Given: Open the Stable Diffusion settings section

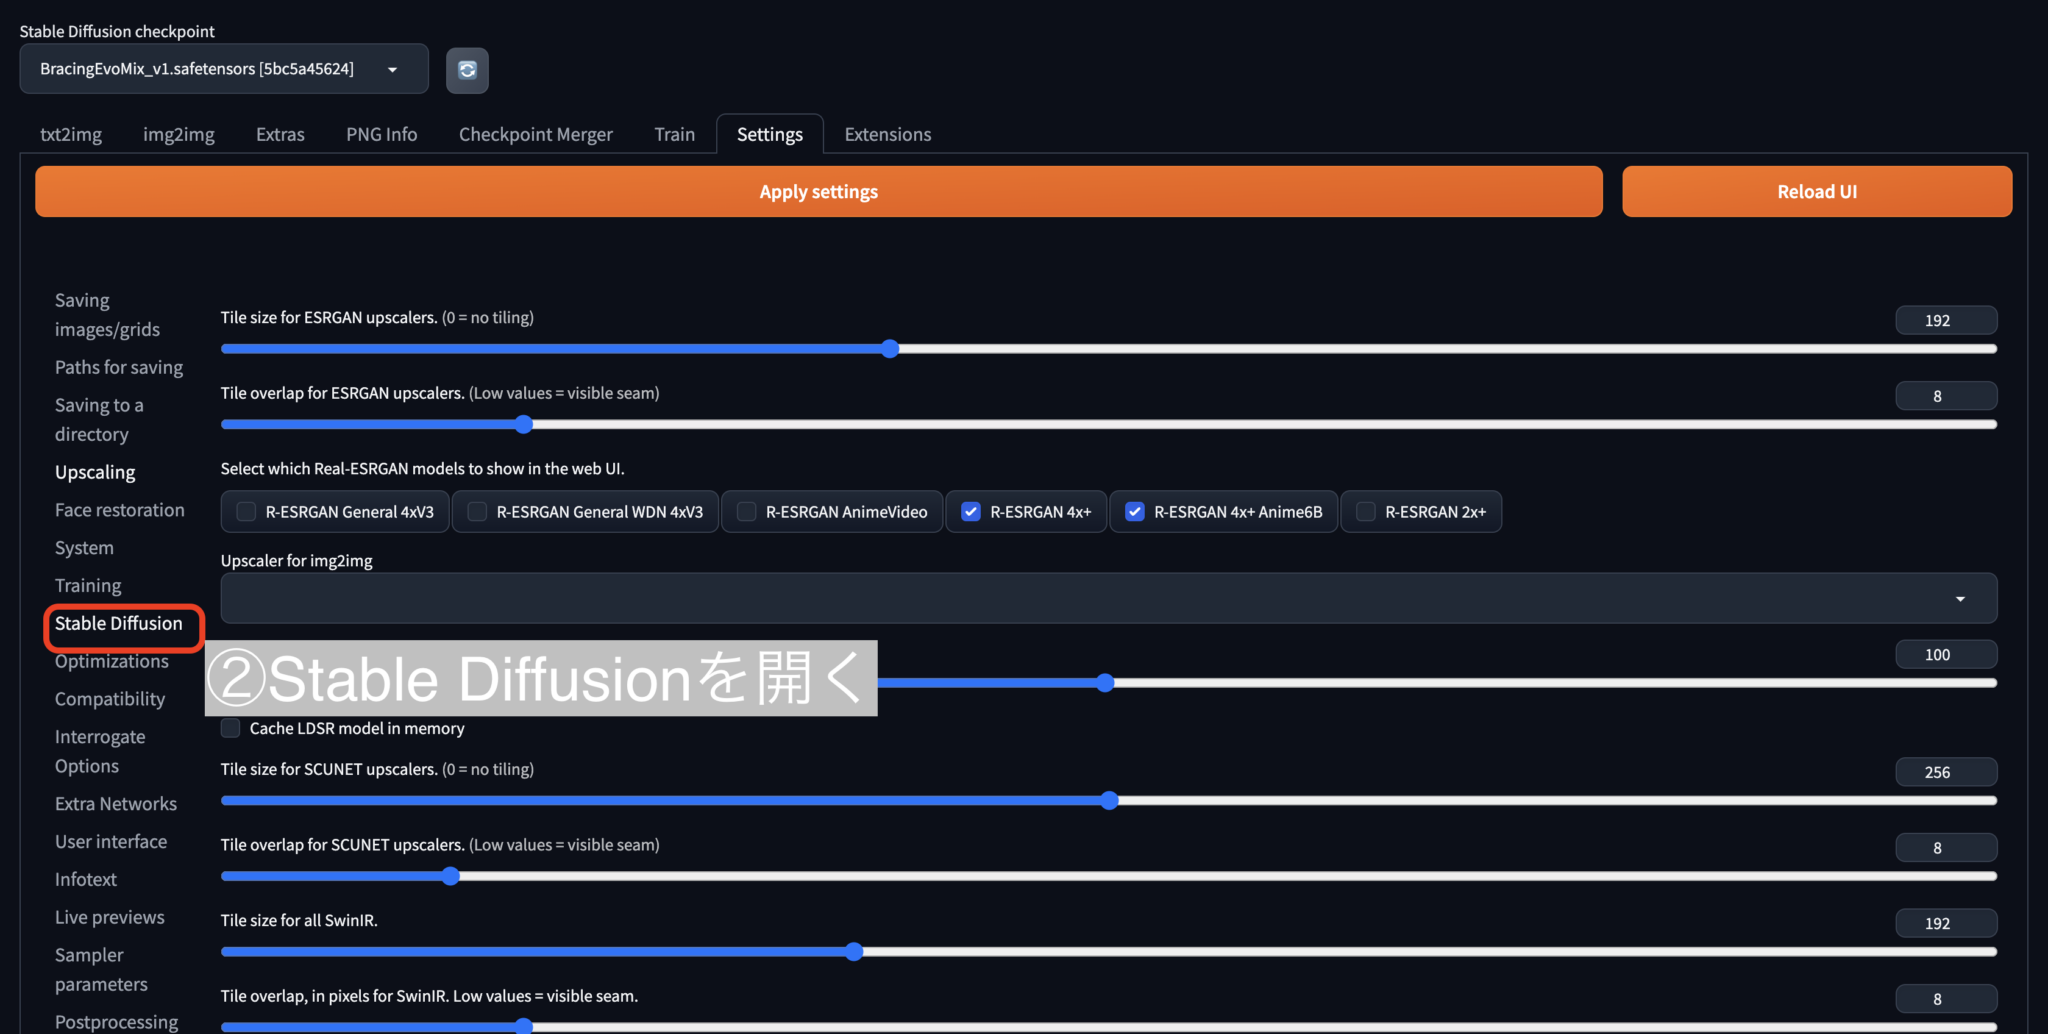Looking at the screenshot, I should (x=121, y=623).
